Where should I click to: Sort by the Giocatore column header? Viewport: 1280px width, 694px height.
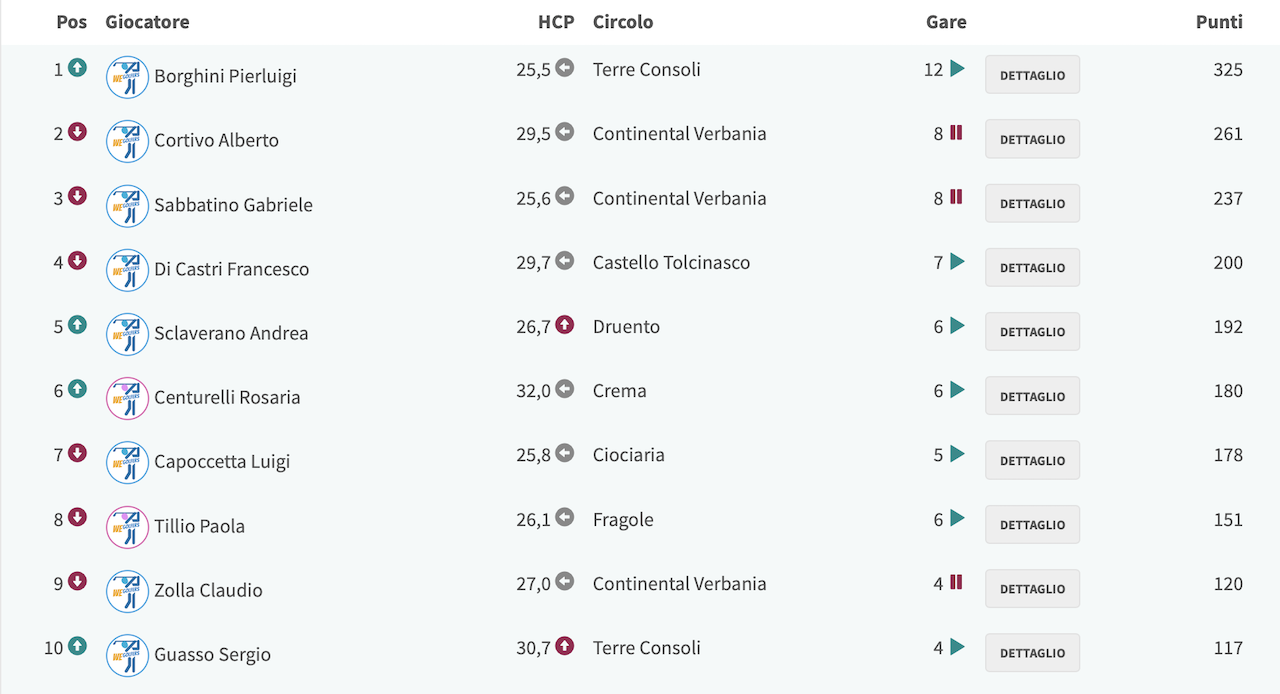click(x=147, y=22)
